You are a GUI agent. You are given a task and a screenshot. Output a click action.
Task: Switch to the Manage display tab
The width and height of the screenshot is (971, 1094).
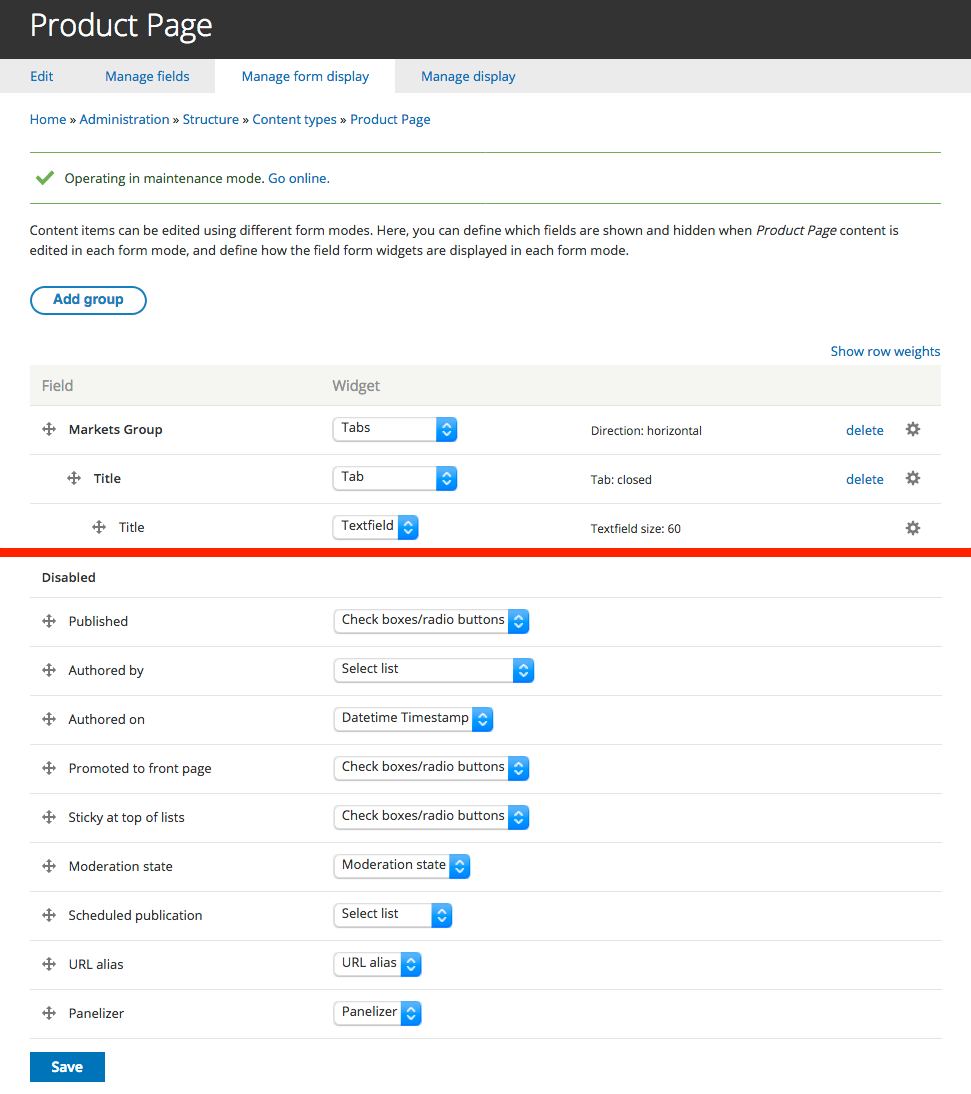tap(468, 76)
